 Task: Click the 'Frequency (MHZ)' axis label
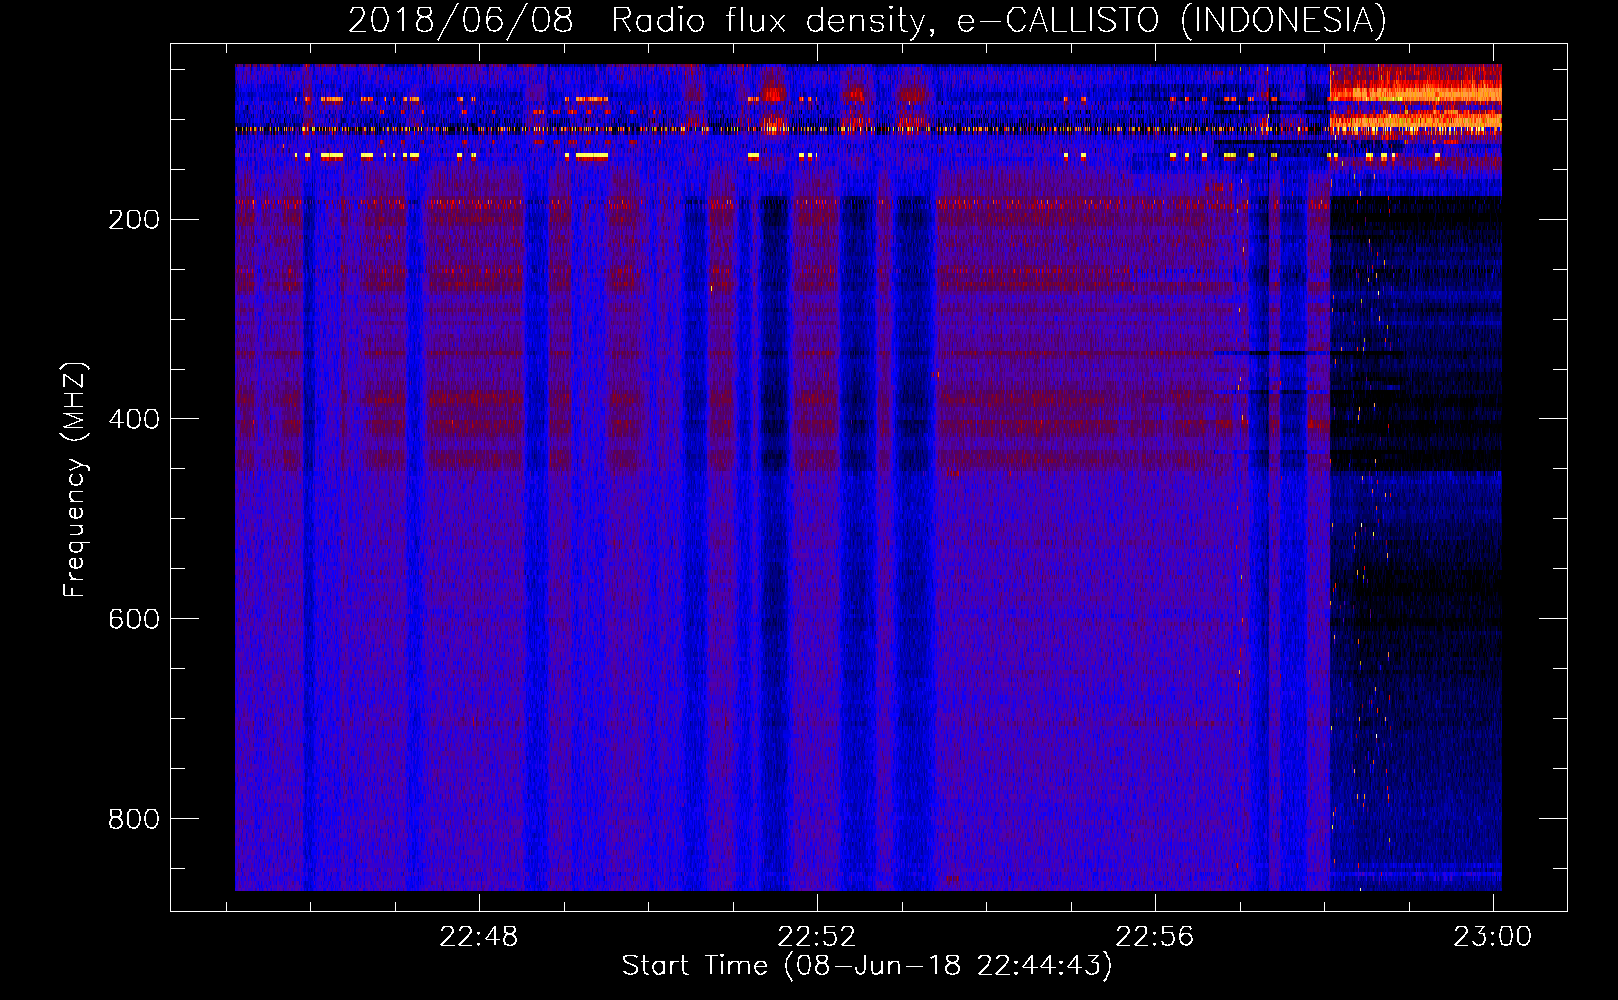pyautogui.click(x=75, y=479)
